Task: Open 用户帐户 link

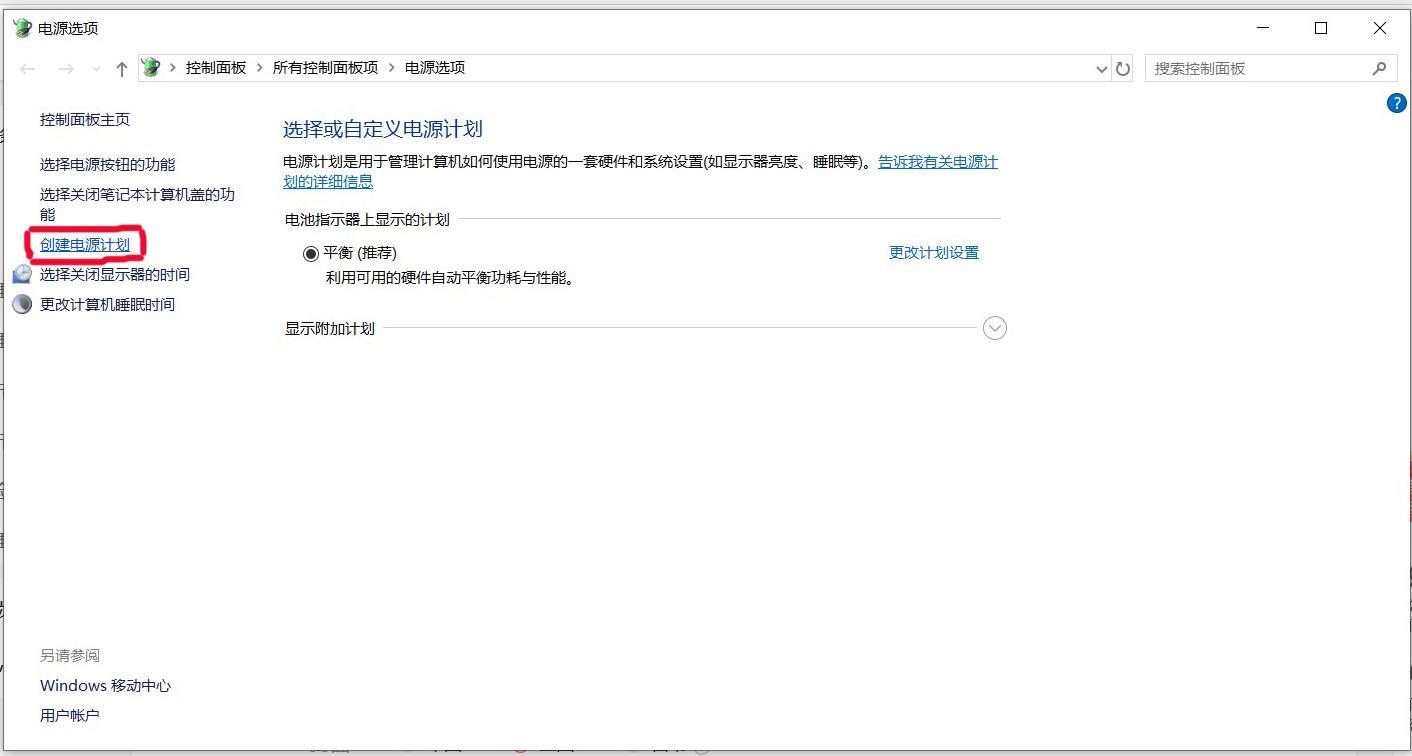Action: click(x=70, y=715)
